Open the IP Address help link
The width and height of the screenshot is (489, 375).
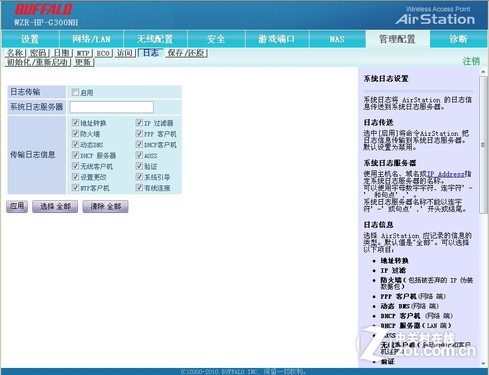[446, 174]
